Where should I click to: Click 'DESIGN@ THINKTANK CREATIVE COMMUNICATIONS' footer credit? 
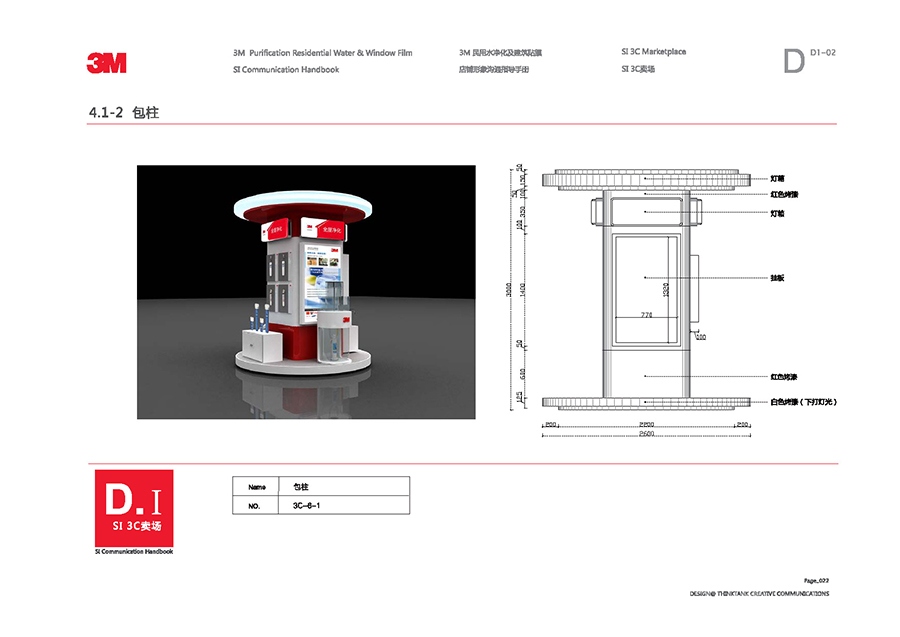(x=759, y=593)
